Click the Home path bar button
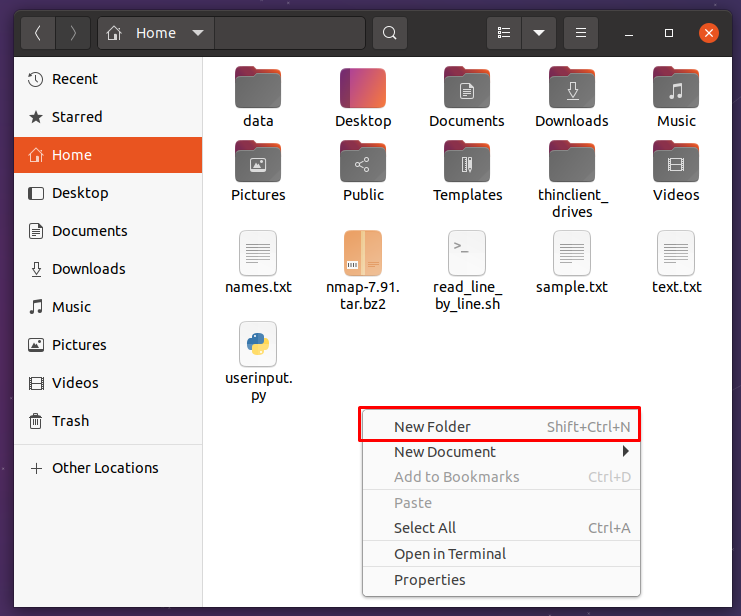This screenshot has height=616, width=741. click(x=155, y=33)
